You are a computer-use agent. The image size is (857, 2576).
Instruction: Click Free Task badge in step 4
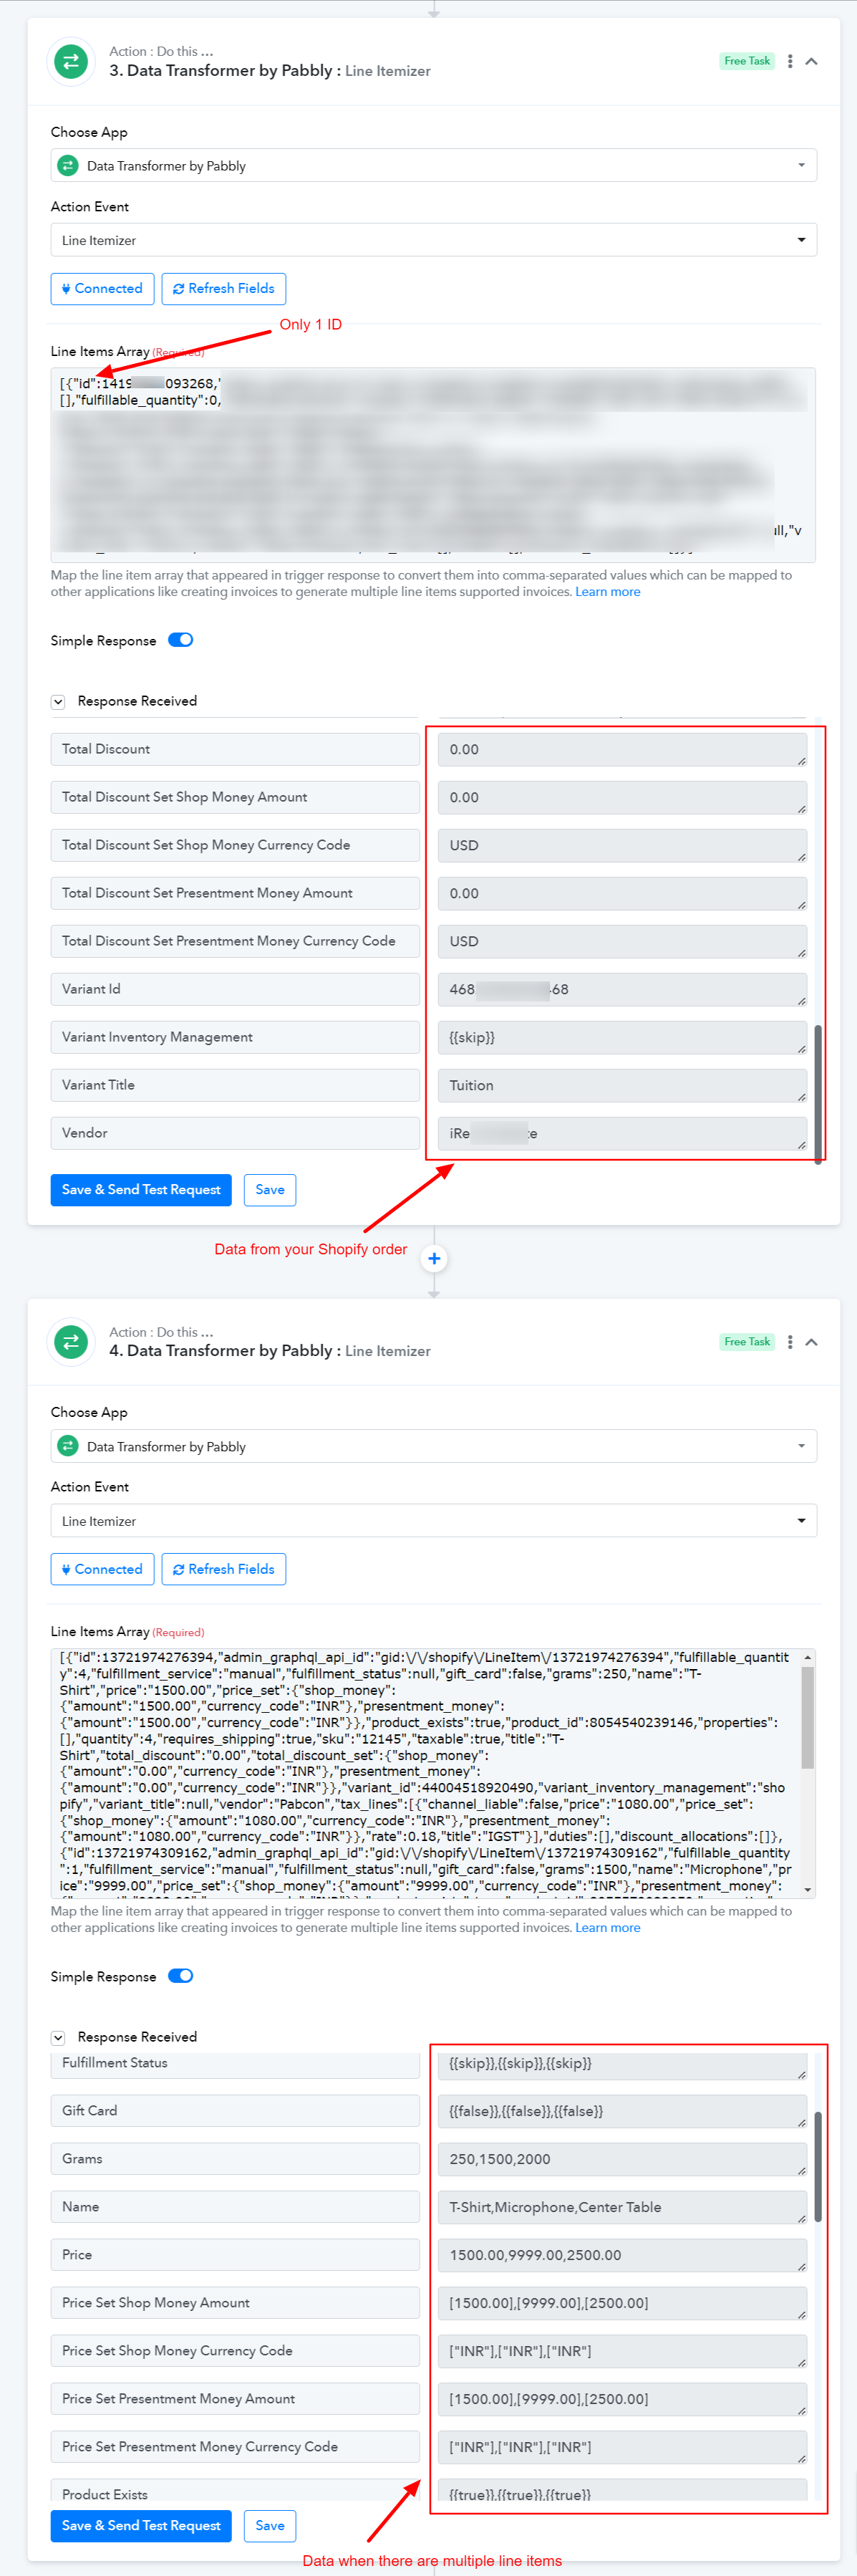[x=747, y=1342]
